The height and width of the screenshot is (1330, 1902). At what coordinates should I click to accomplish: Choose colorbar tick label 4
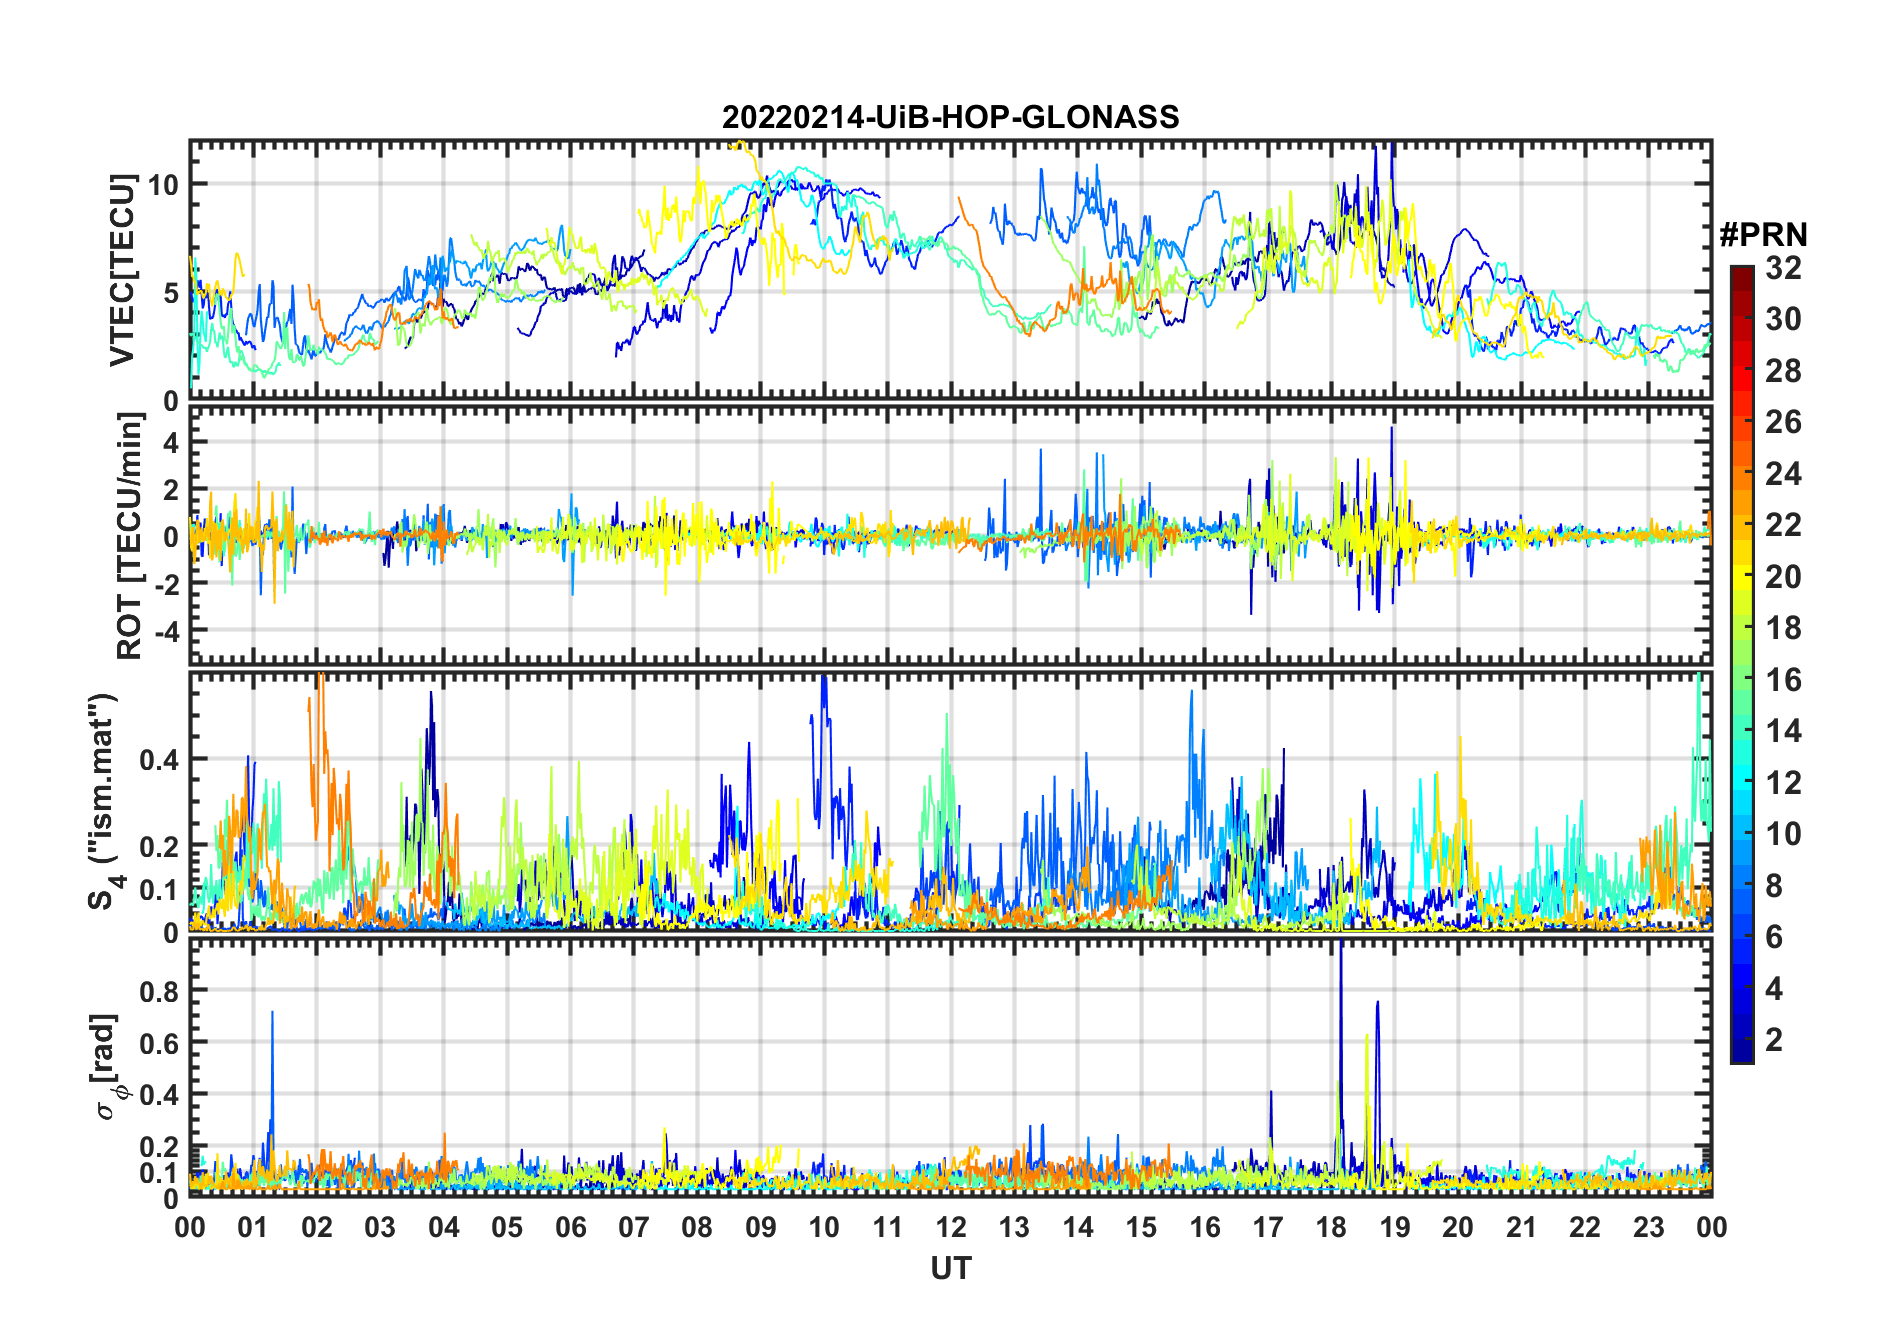pyautogui.click(x=1774, y=989)
